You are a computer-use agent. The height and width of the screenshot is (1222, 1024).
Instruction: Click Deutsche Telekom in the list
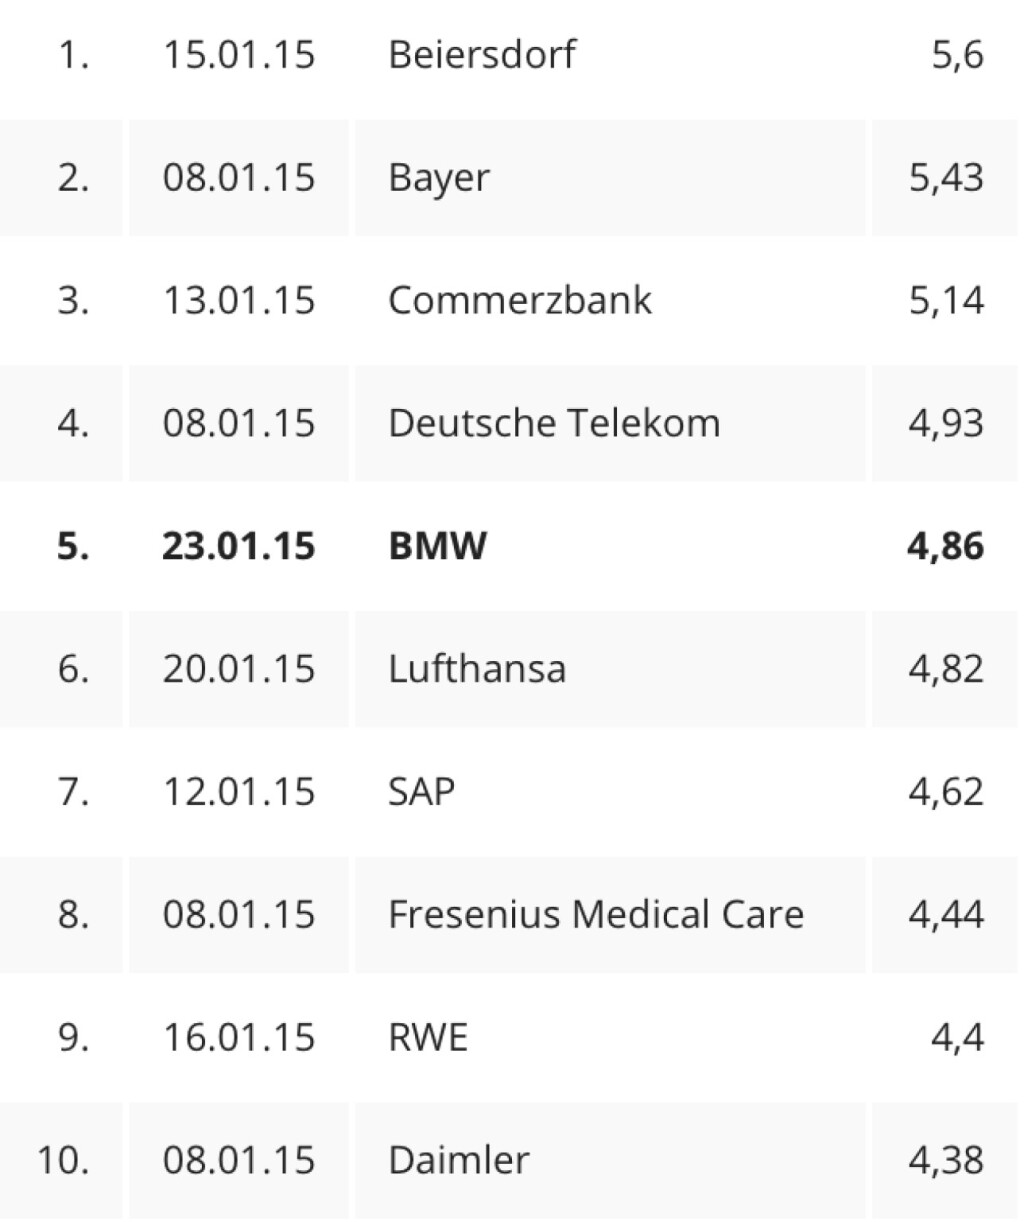(554, 423)
